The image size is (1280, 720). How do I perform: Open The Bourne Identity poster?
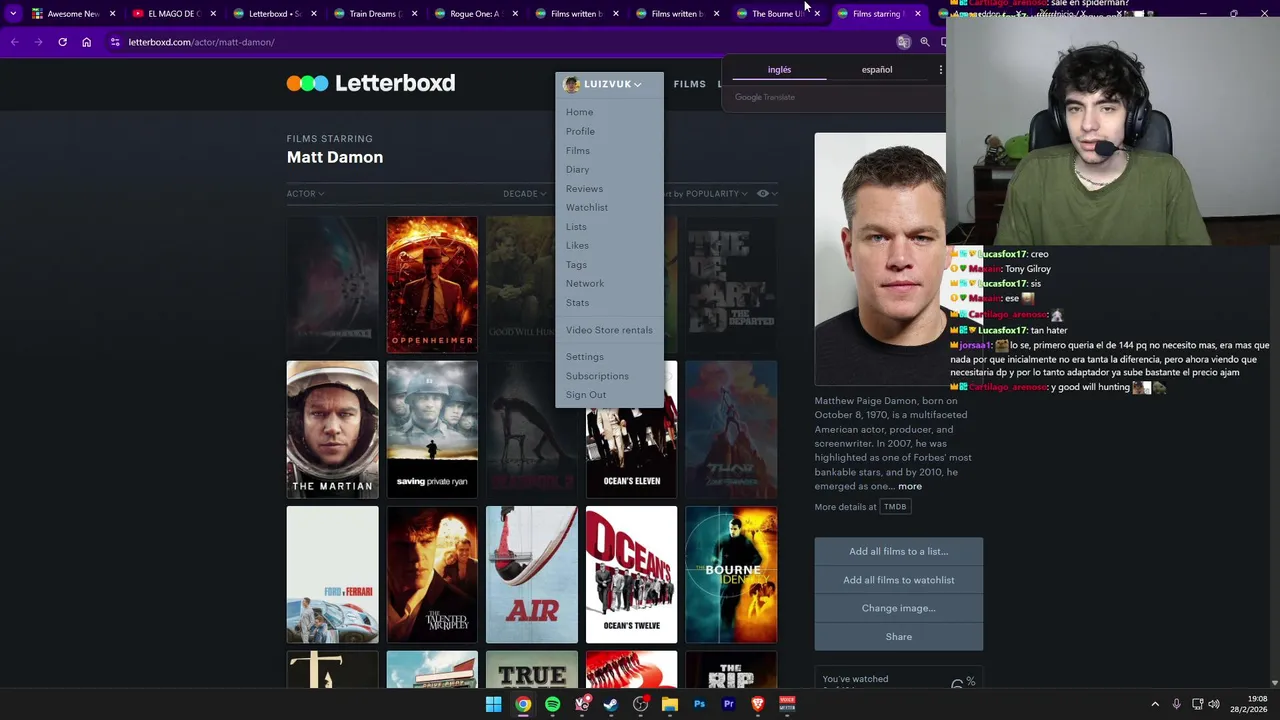(x=731, y=575)
